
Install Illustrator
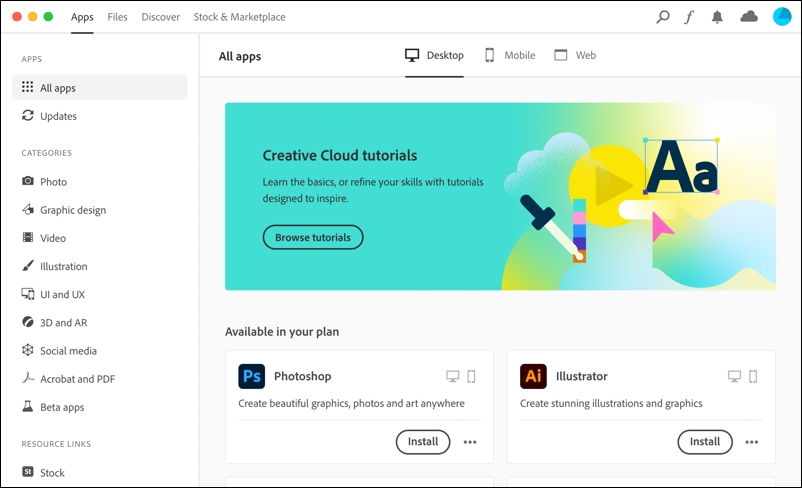(705, 442)
